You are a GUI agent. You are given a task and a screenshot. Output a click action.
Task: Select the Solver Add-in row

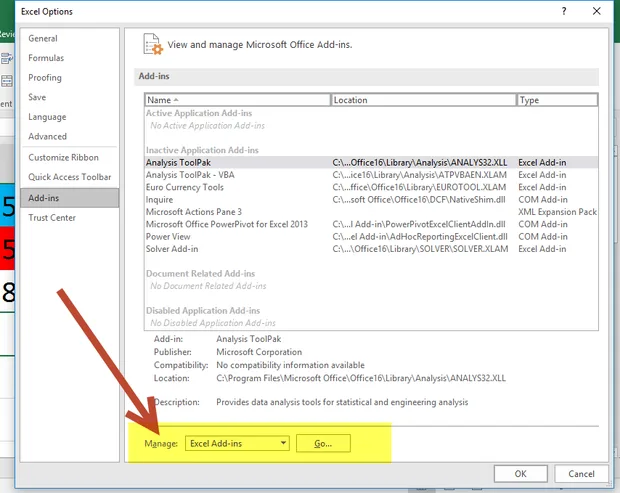coord(371,249)
